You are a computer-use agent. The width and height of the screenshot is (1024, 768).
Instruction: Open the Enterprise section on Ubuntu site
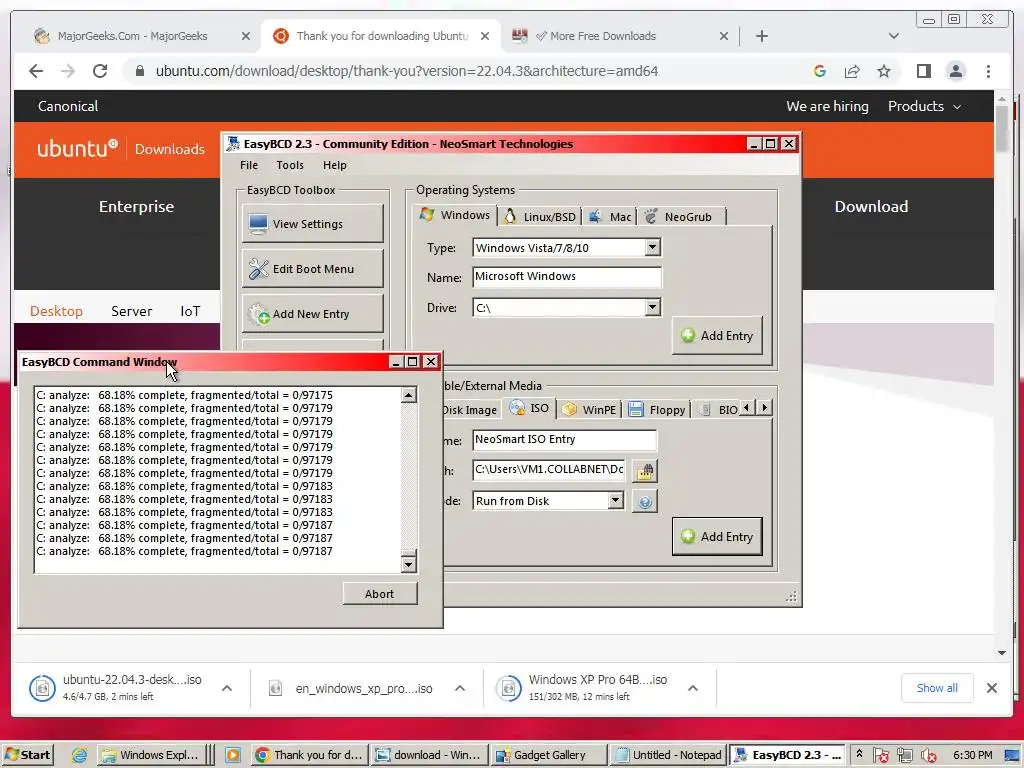pos(136,206)
